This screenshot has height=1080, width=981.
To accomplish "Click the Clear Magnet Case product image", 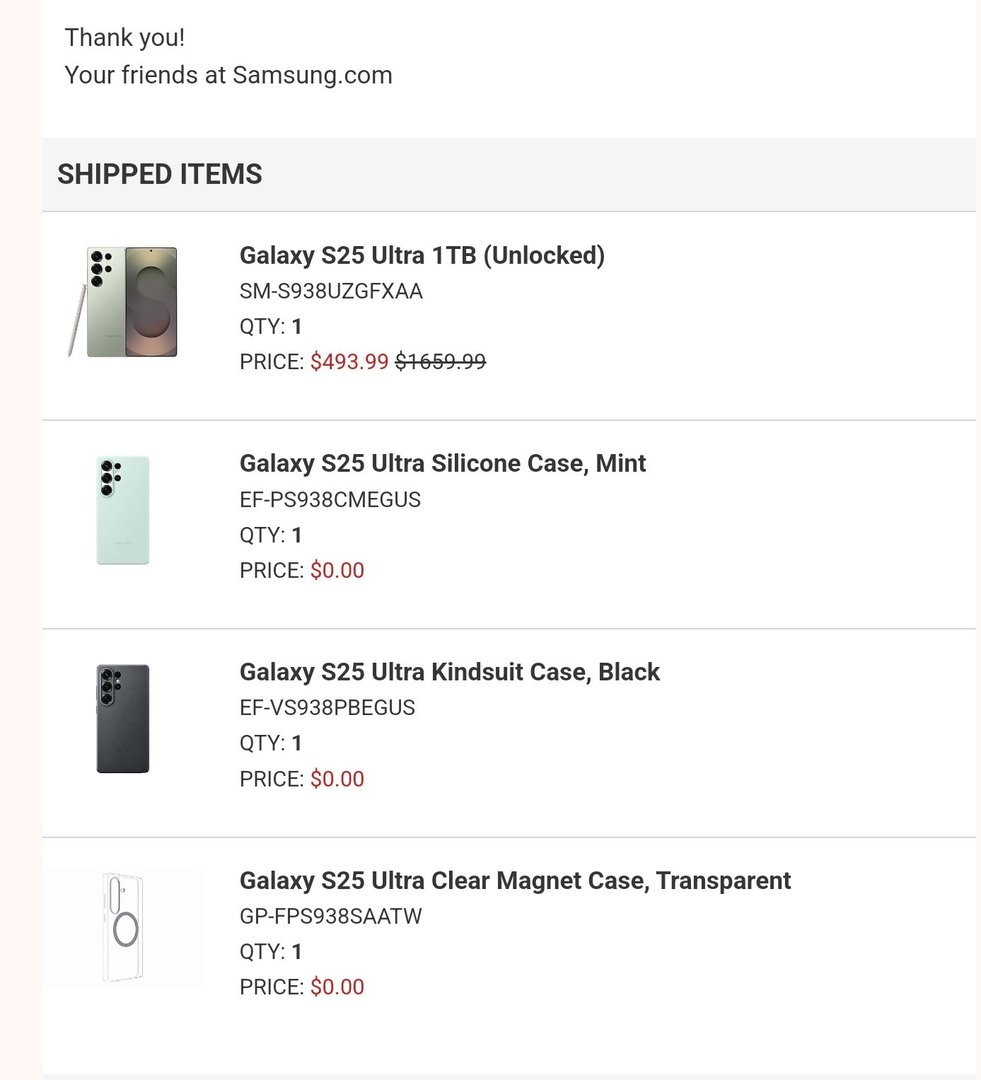I will tap(124, 926).
